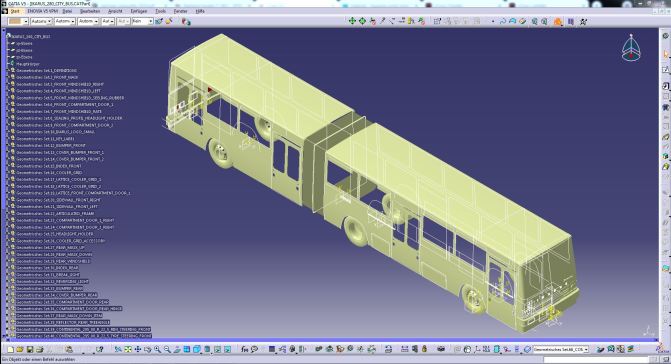The height and width of the screenshot is (364, 671).
Task: Click the Zoom In magnifier
Action: [x=157, y=349]
